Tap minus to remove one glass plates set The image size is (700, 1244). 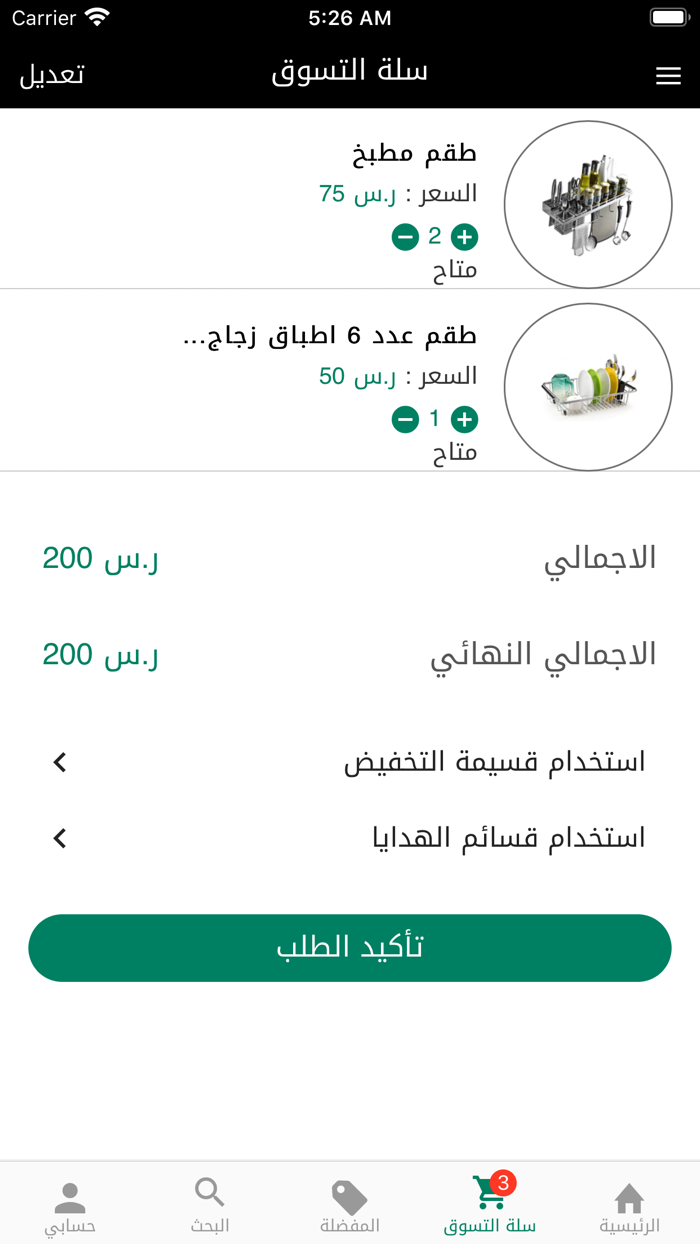[405, 420]
